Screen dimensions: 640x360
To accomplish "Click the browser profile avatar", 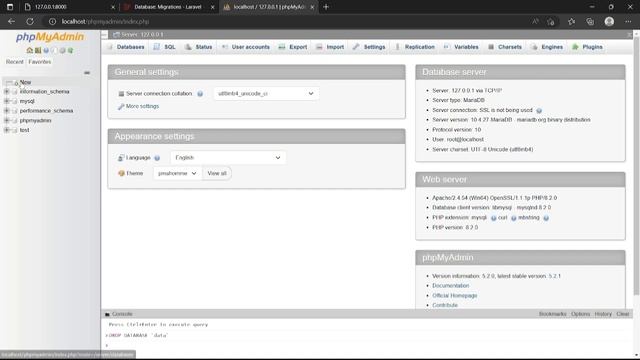I will [x=609, y=22].
